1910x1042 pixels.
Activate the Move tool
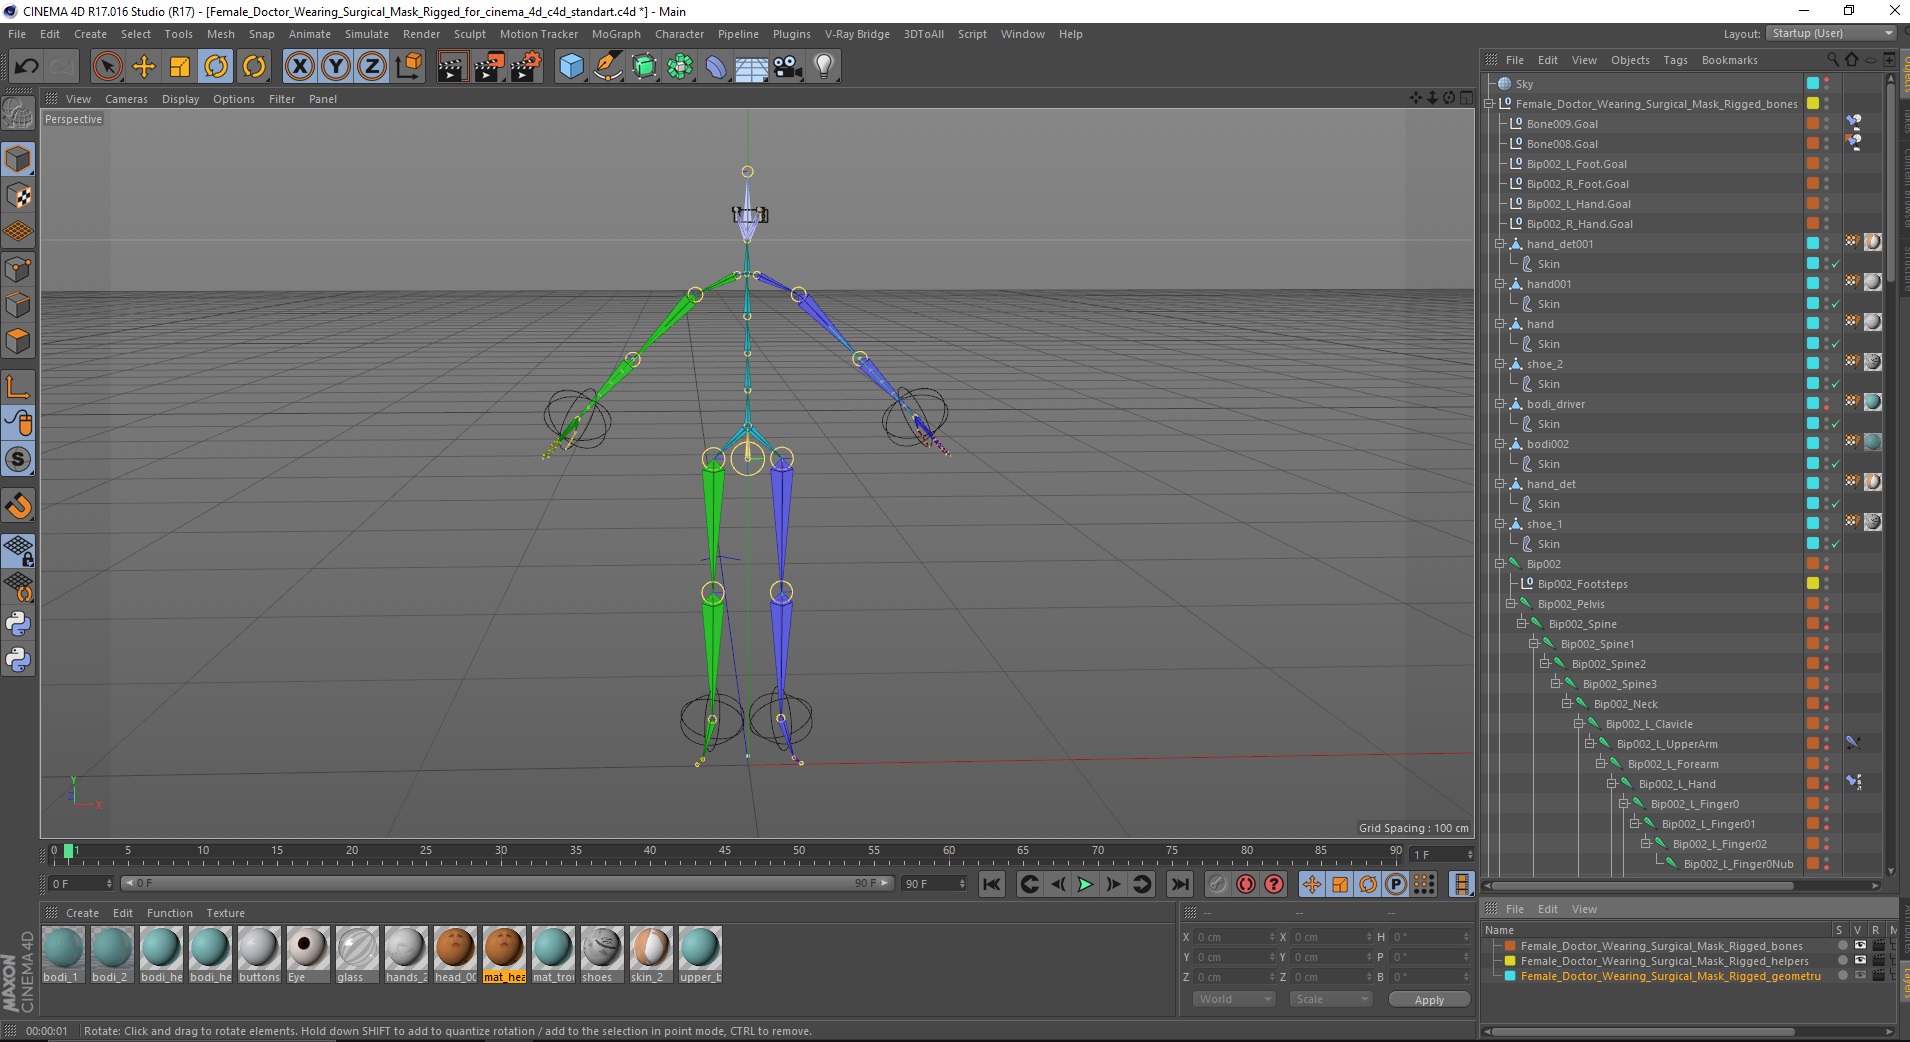click(144, 67)
